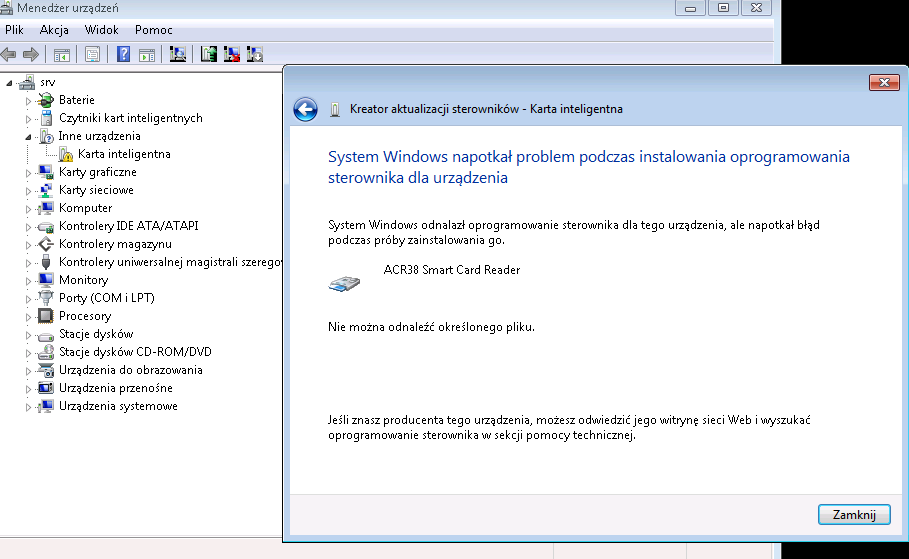Expand the Baterie category
The width and height of the screenshot is (909, 559).
point(28,101)
